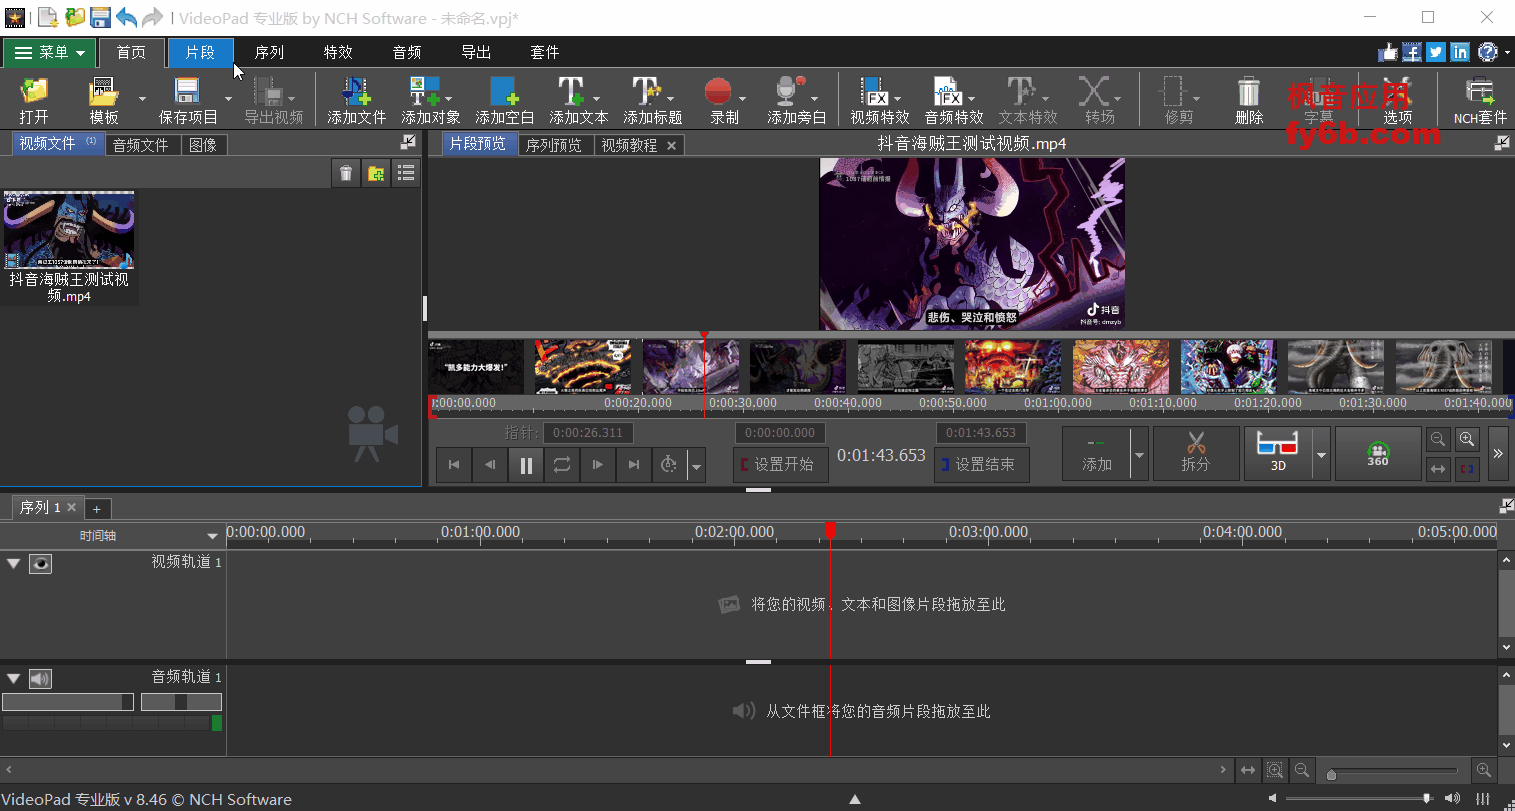The height and width of the screenshot is (811, 1515).
Task: Switch to the 导出 ribbon tab
Action: pyautogui.click(x=476, y=52)
